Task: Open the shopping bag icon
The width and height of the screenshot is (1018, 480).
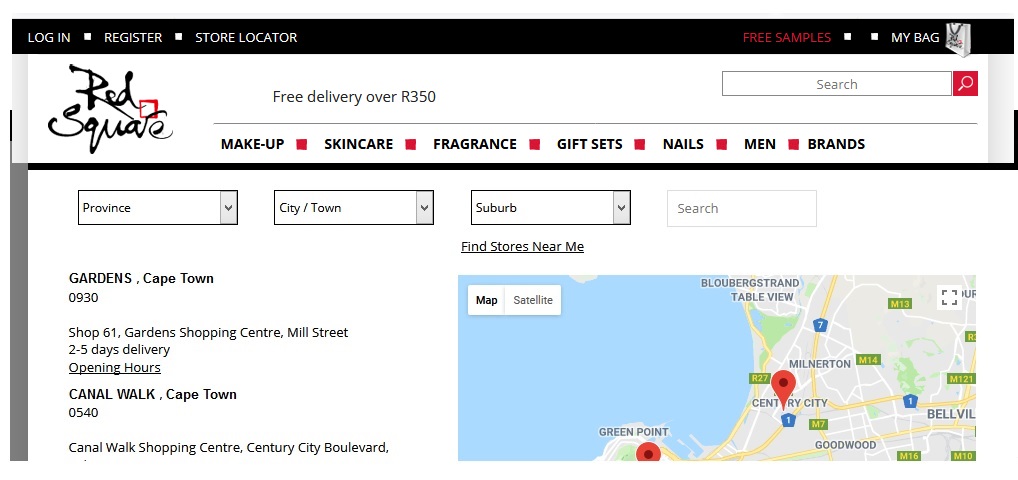Action: click(958, 38)
